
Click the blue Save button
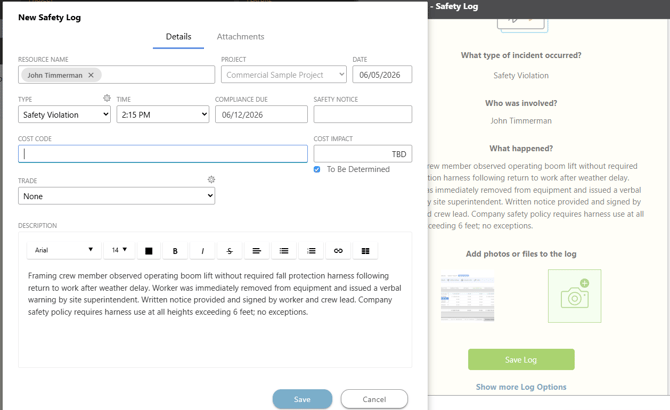pyautogui.click(x=302, y=399)
